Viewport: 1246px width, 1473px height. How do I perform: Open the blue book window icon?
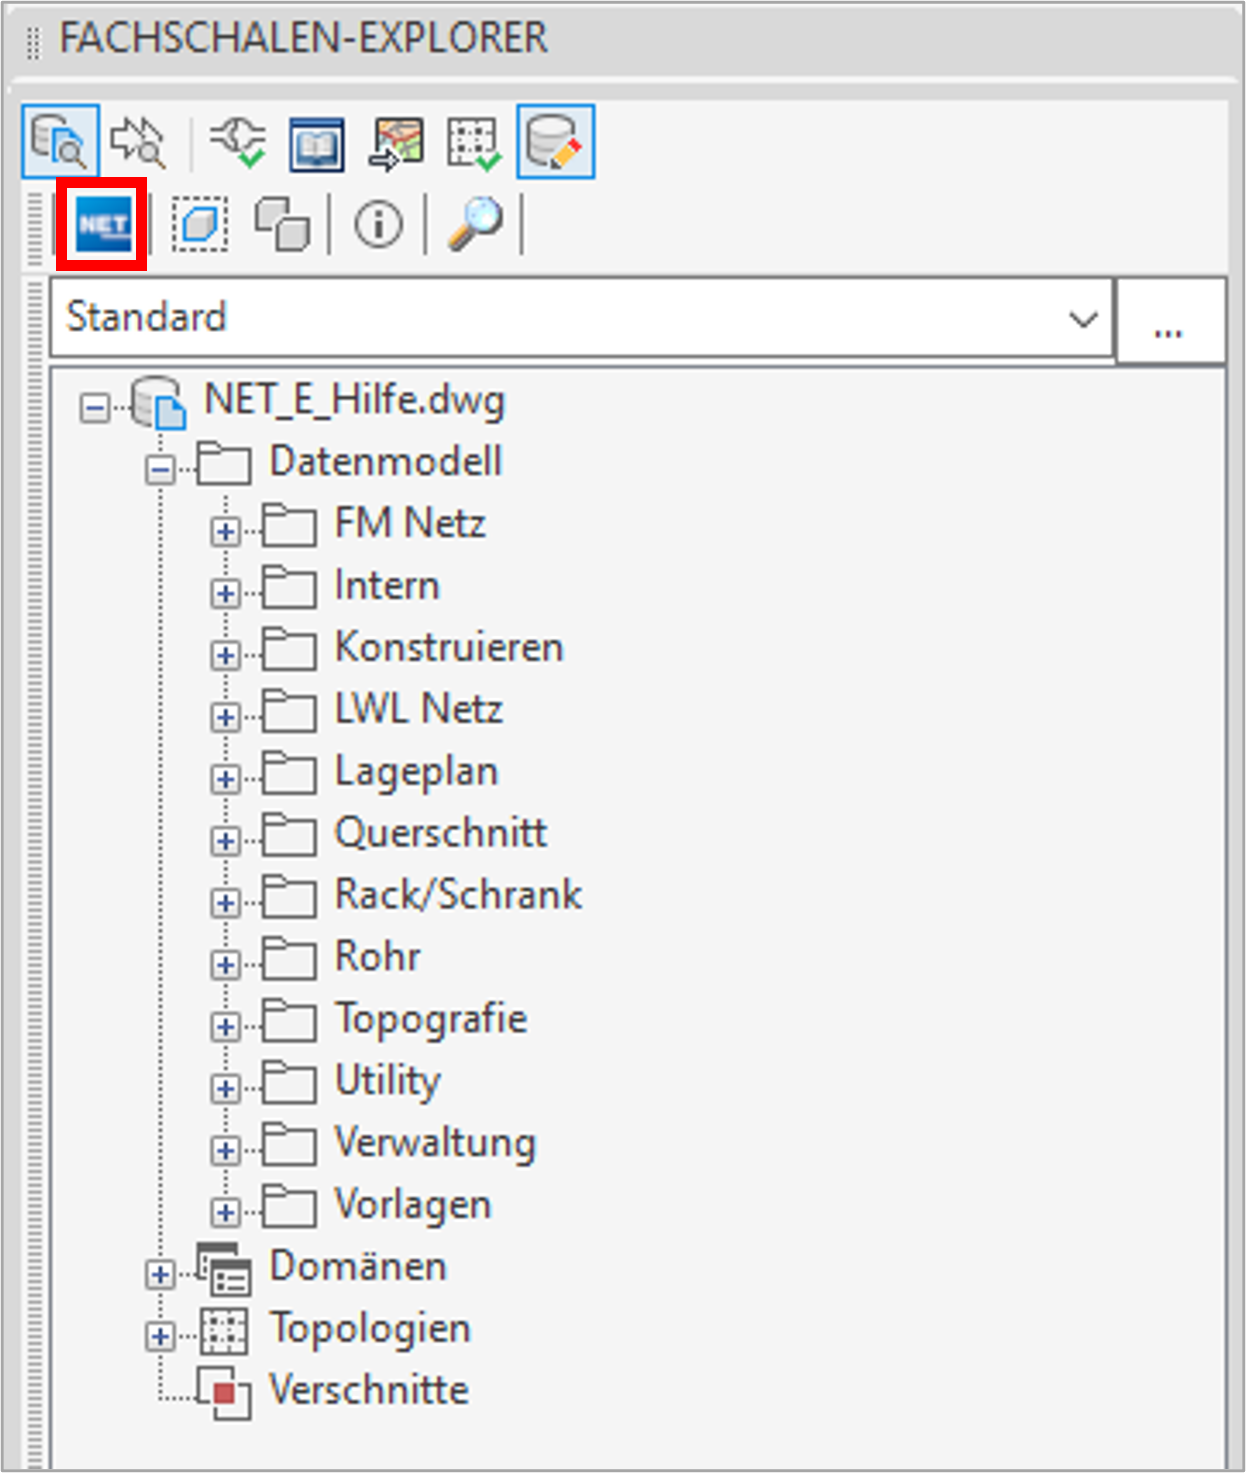tap(317, 144)
